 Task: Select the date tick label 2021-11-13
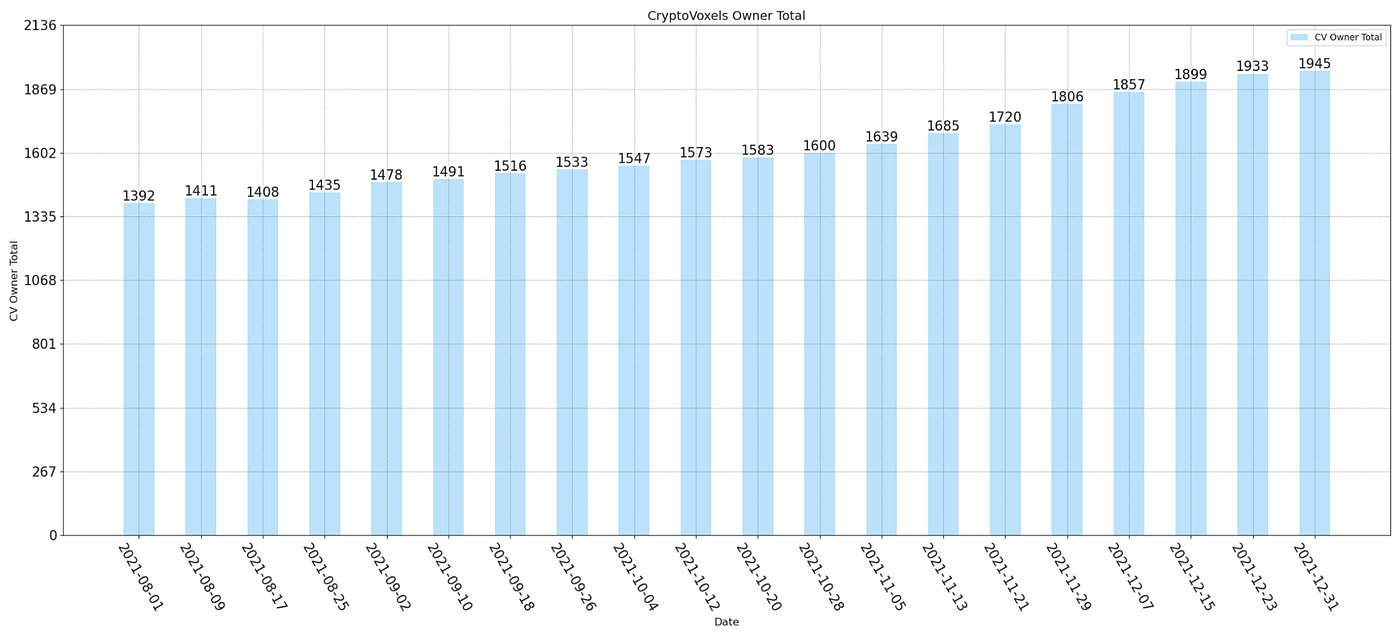tap(944, 577)
